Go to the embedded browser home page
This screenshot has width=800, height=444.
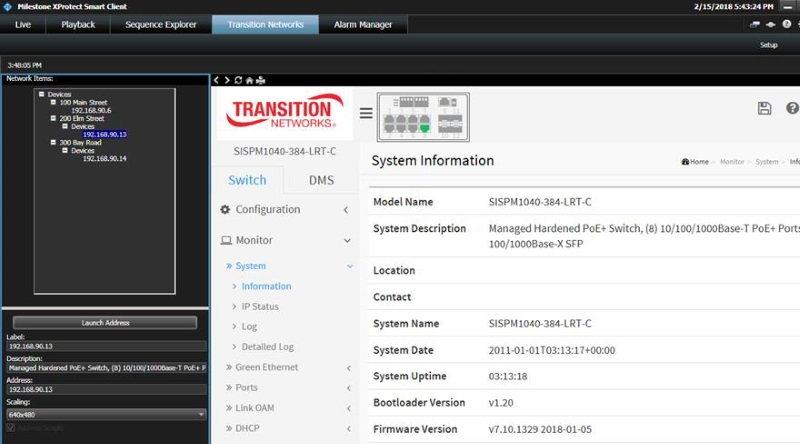point(249,80)
